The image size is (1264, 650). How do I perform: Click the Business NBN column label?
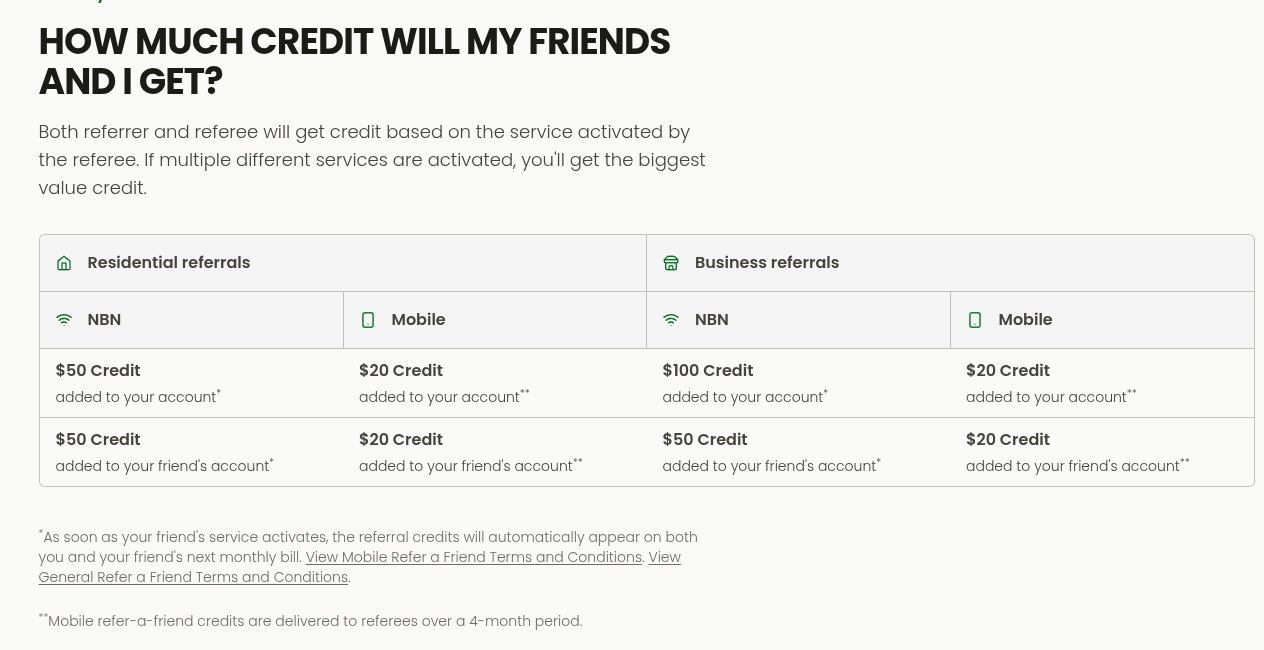(711, 320)
